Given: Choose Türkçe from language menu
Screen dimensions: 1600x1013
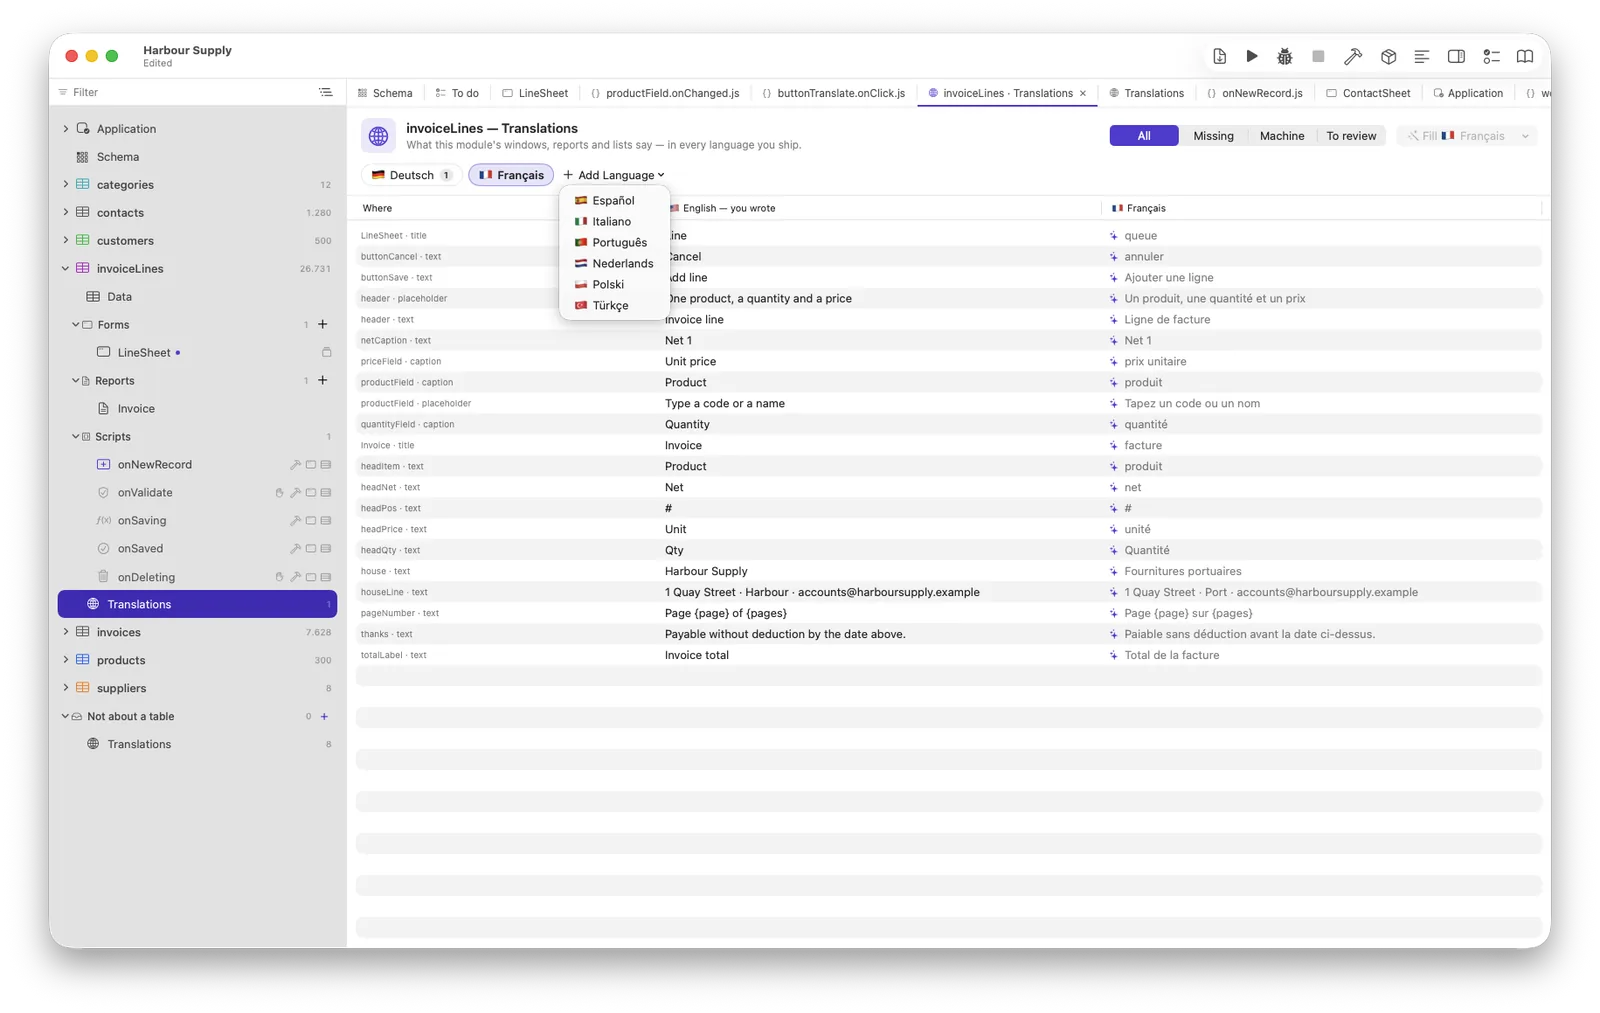Looking at the screenshot, I should (x=614, y=305).
